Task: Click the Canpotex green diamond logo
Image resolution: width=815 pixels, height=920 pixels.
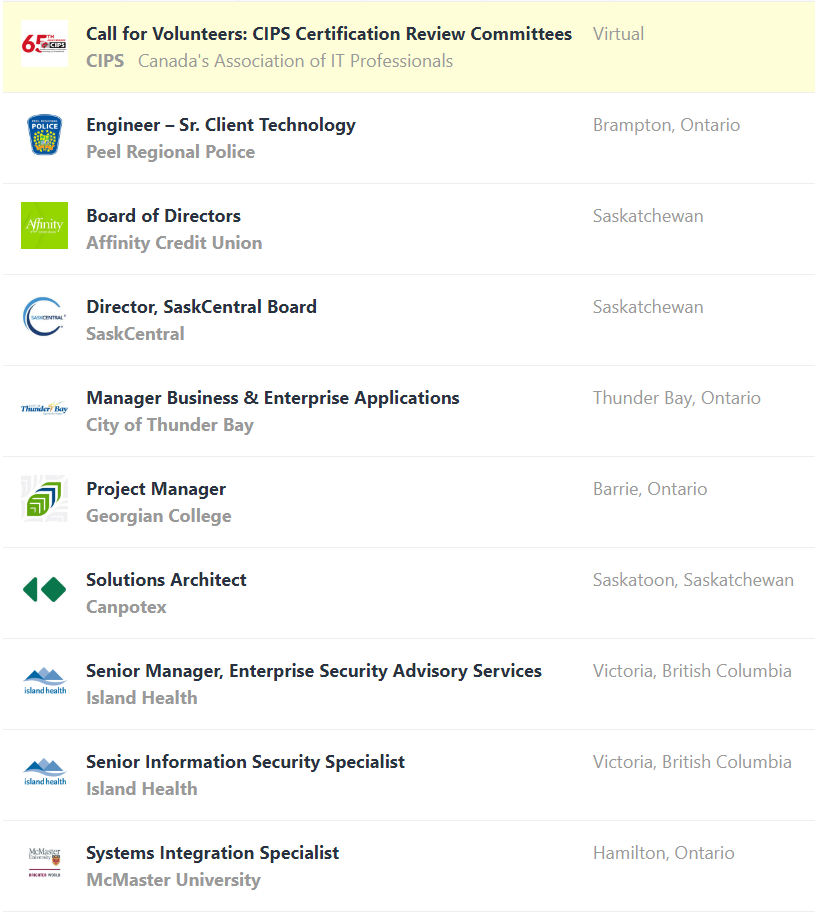Action: pos(44,590)
